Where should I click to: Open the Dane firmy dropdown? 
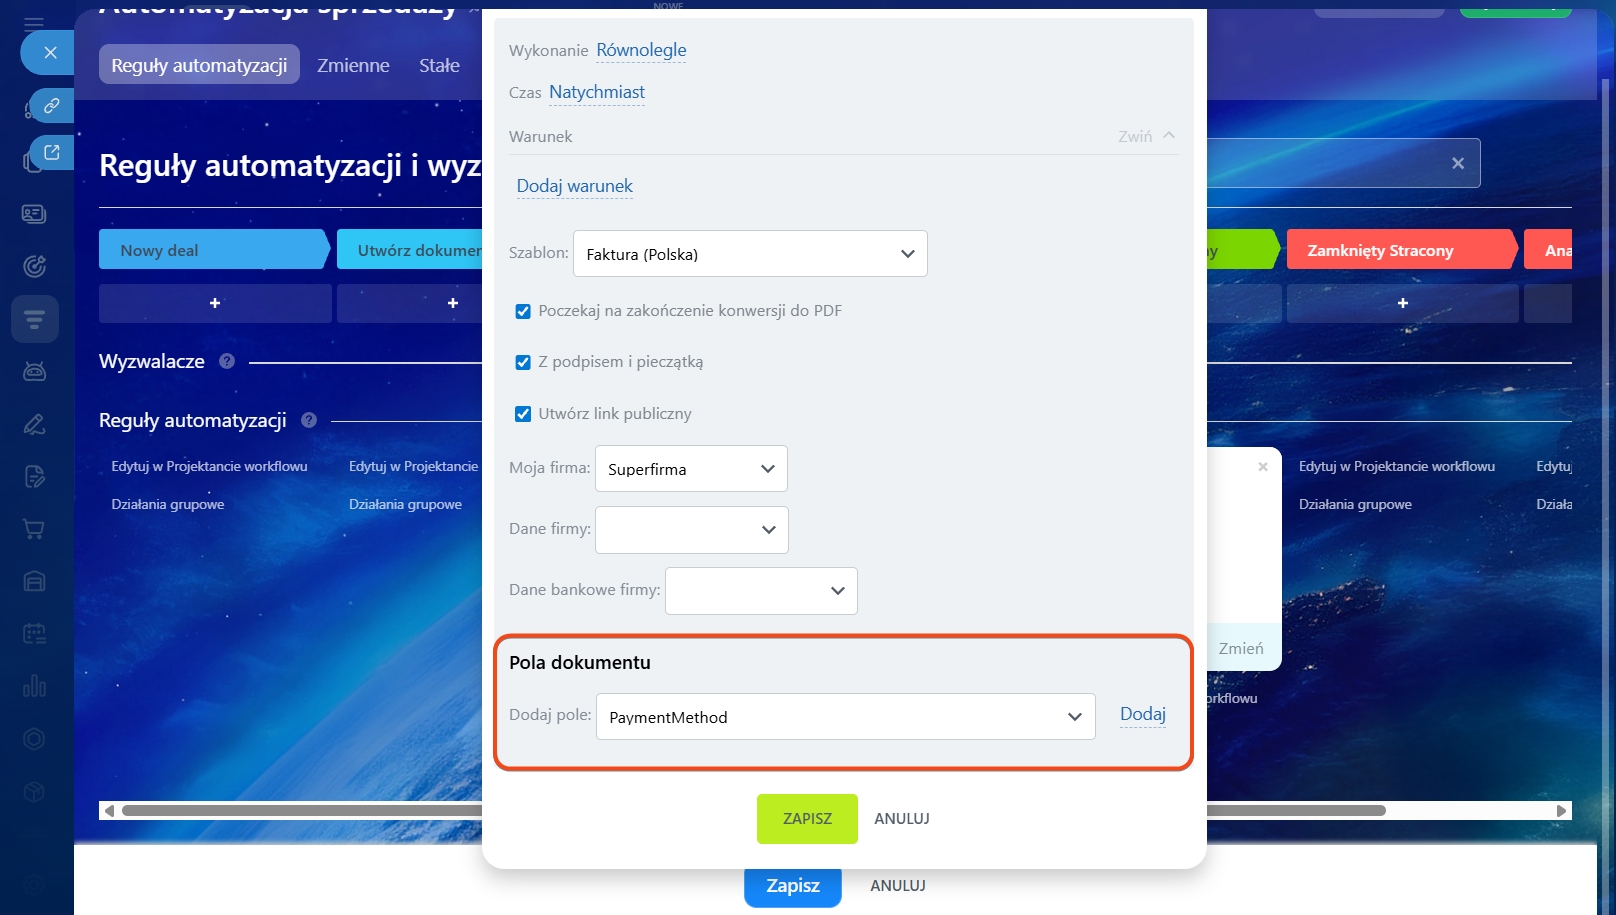pos(692,530)
